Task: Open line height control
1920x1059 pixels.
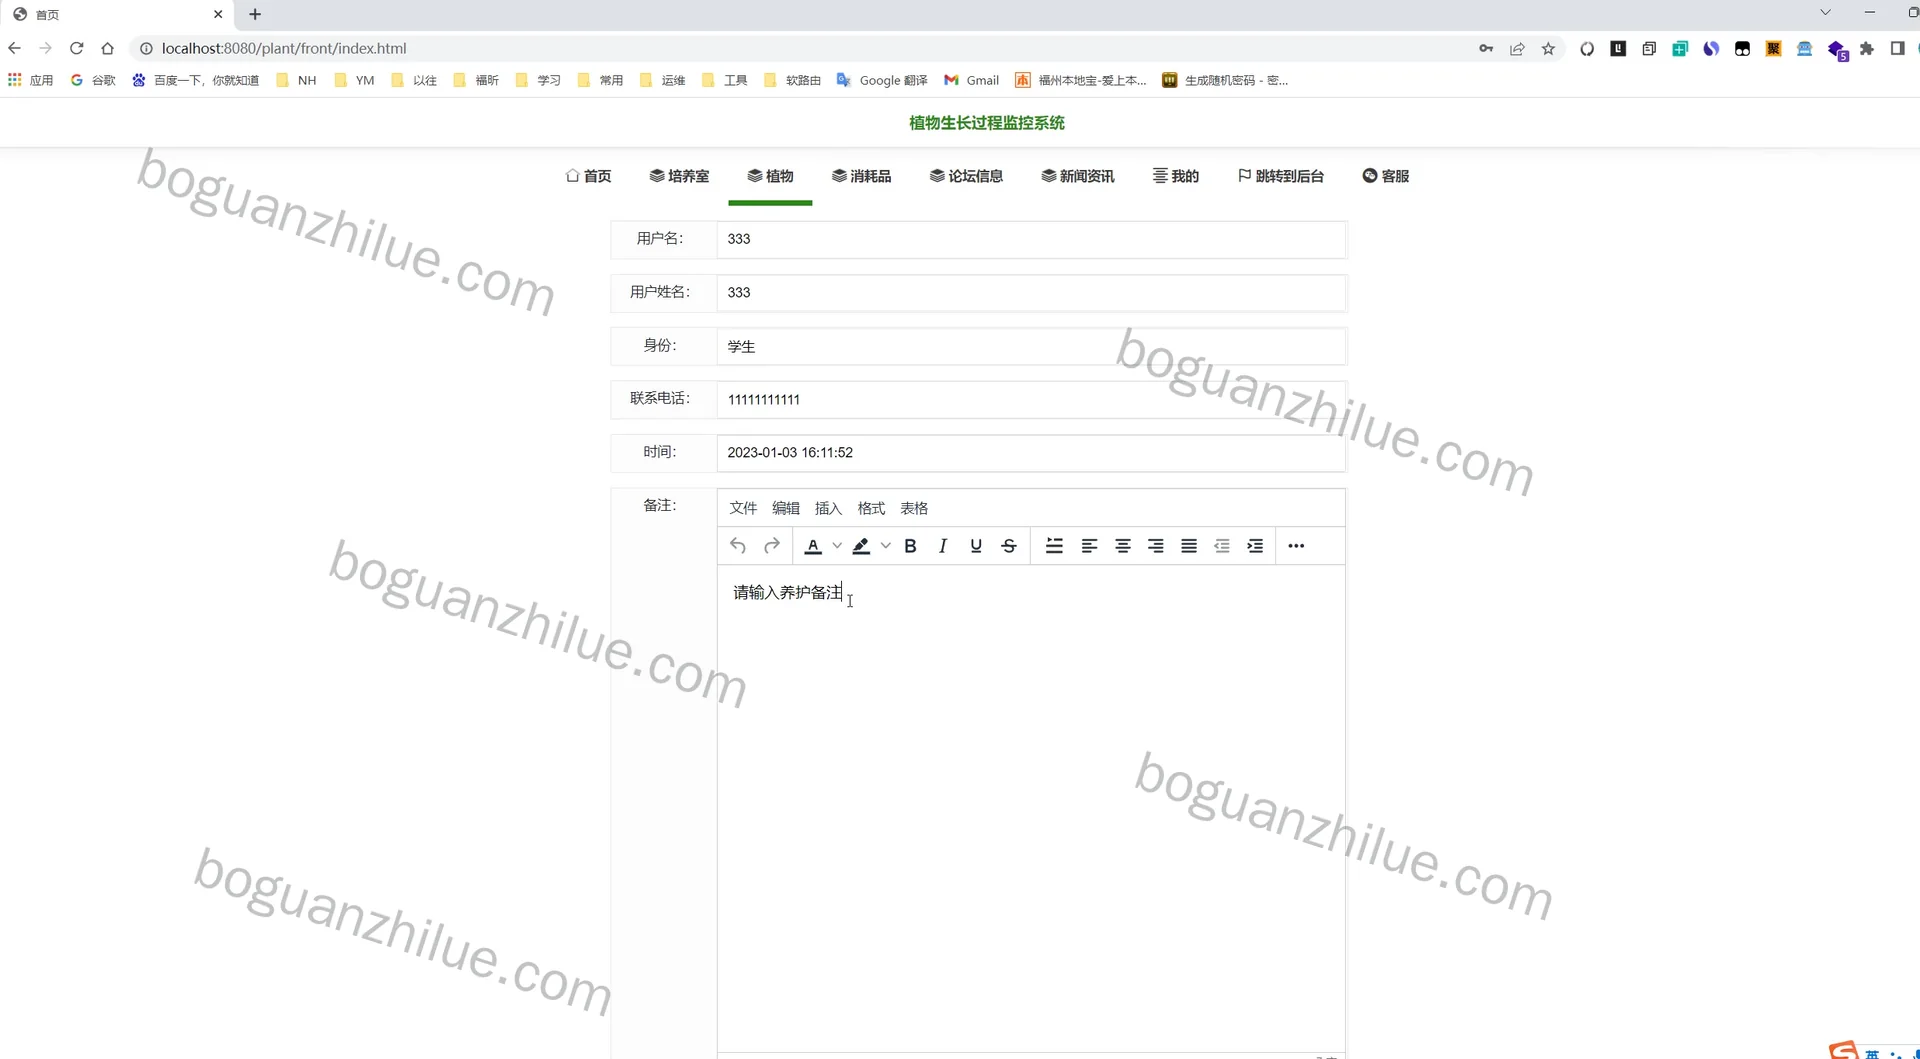Action: (1054, 546)
